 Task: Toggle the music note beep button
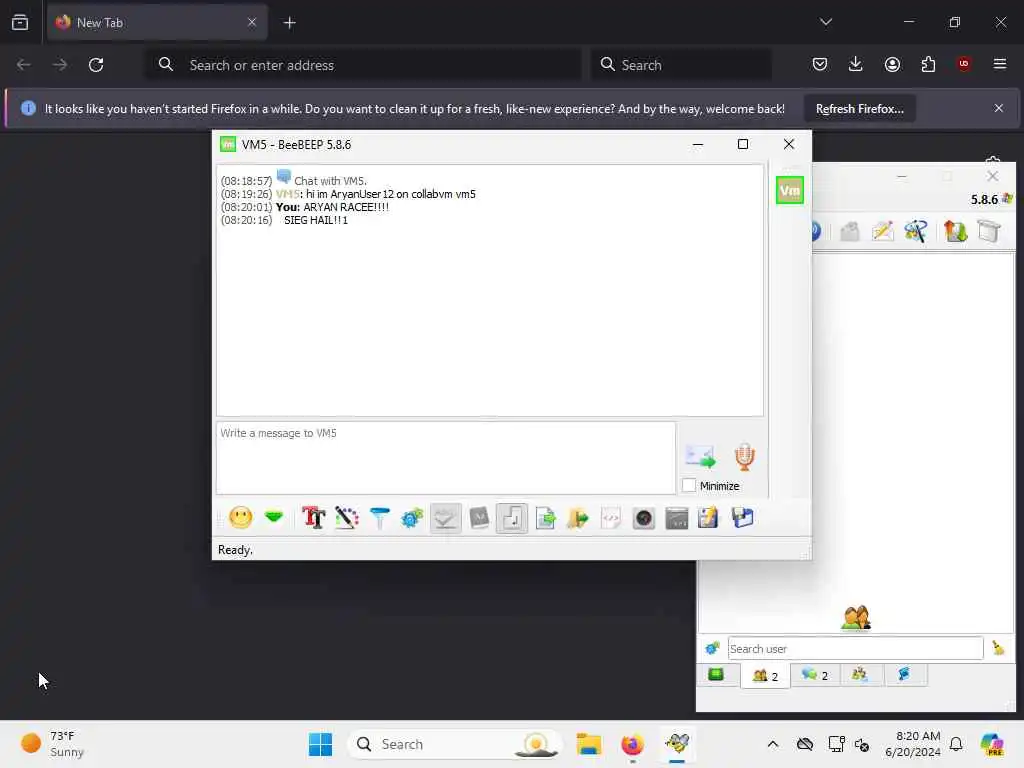pos(511,519)
